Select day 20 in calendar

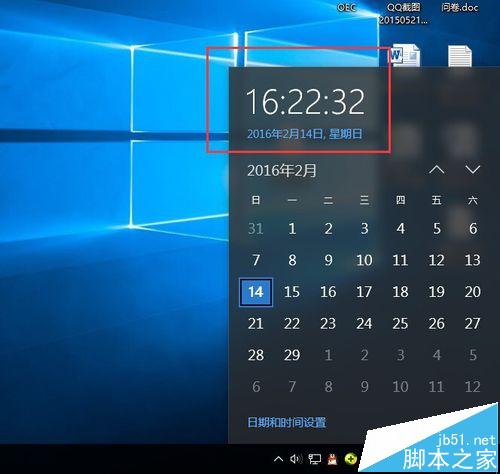[x=473, y=292]
